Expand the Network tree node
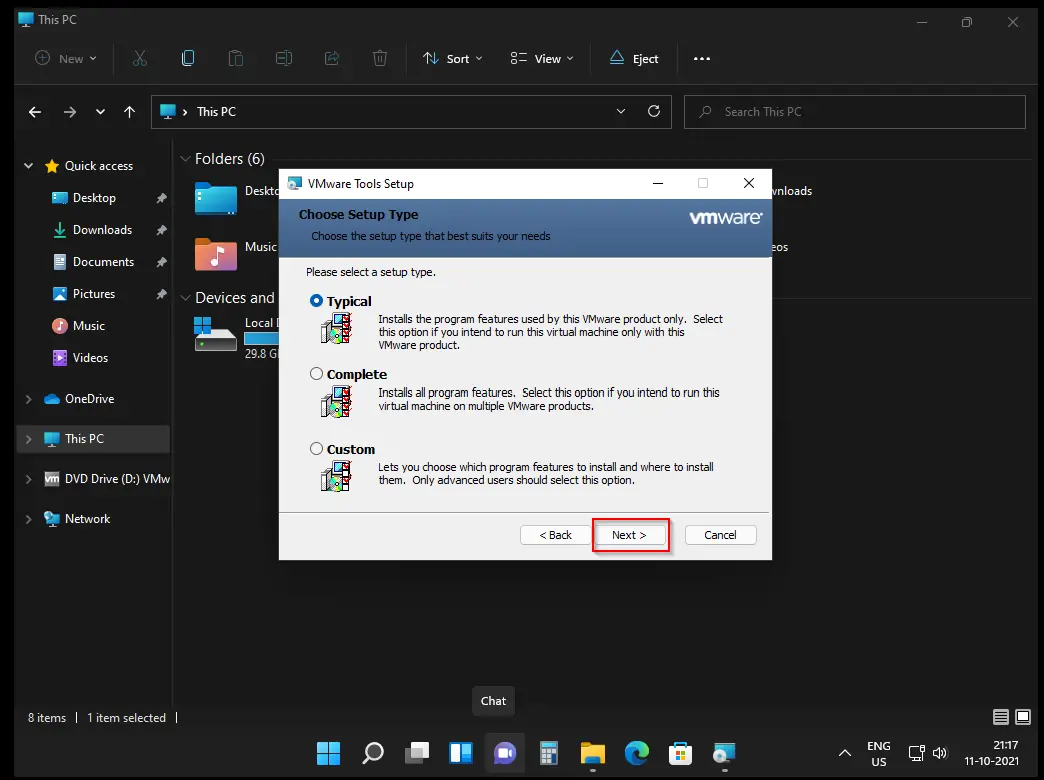This screenshot has width=1044, height=780. click(x=29, y=519)
